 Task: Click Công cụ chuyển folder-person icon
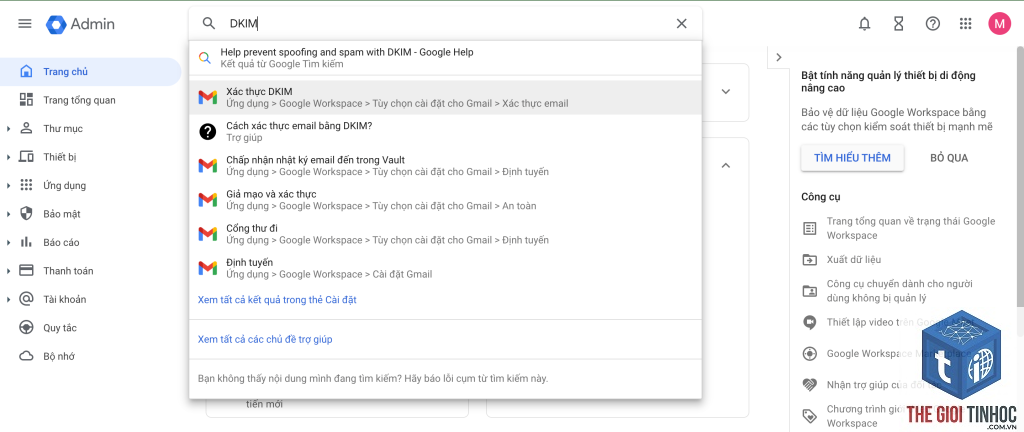(x=809, y=291)
